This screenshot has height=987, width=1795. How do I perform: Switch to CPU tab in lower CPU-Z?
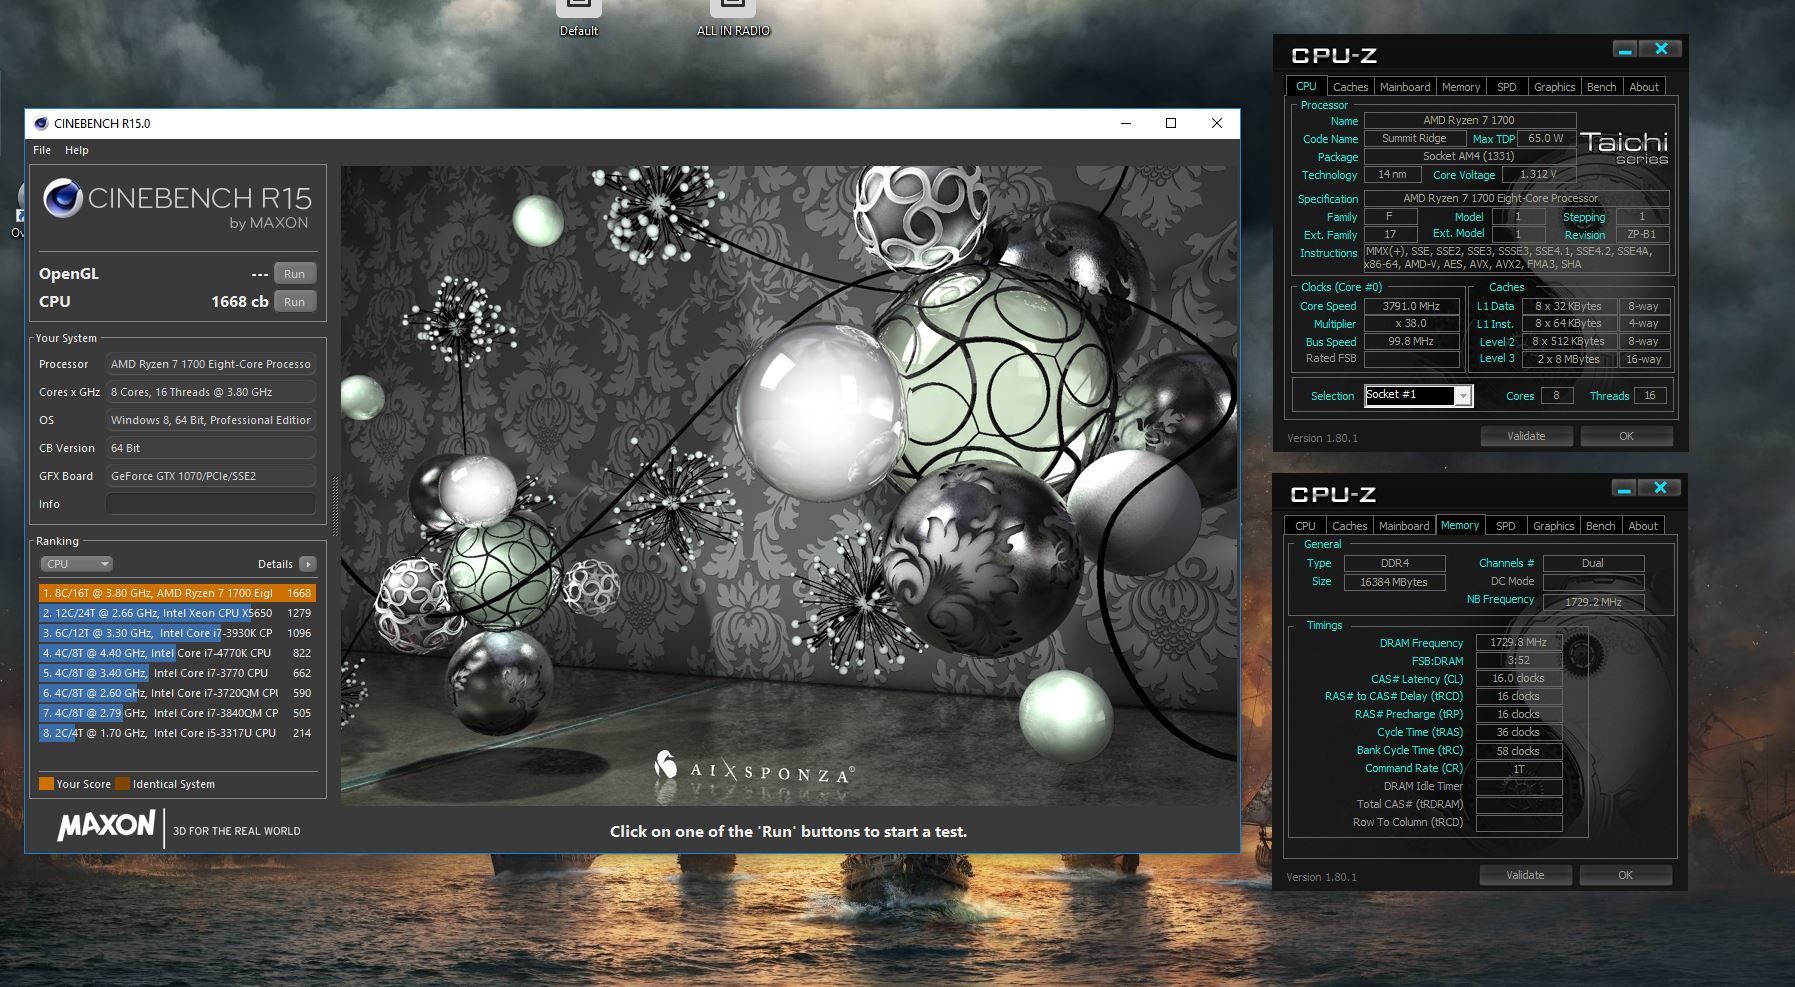[1305, 526]
